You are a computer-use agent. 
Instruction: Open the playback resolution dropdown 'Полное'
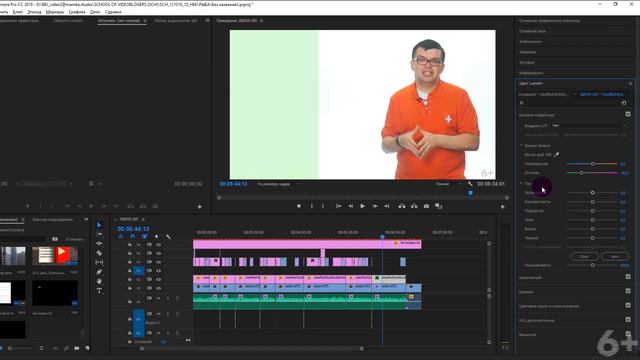(x=448, y=184)
